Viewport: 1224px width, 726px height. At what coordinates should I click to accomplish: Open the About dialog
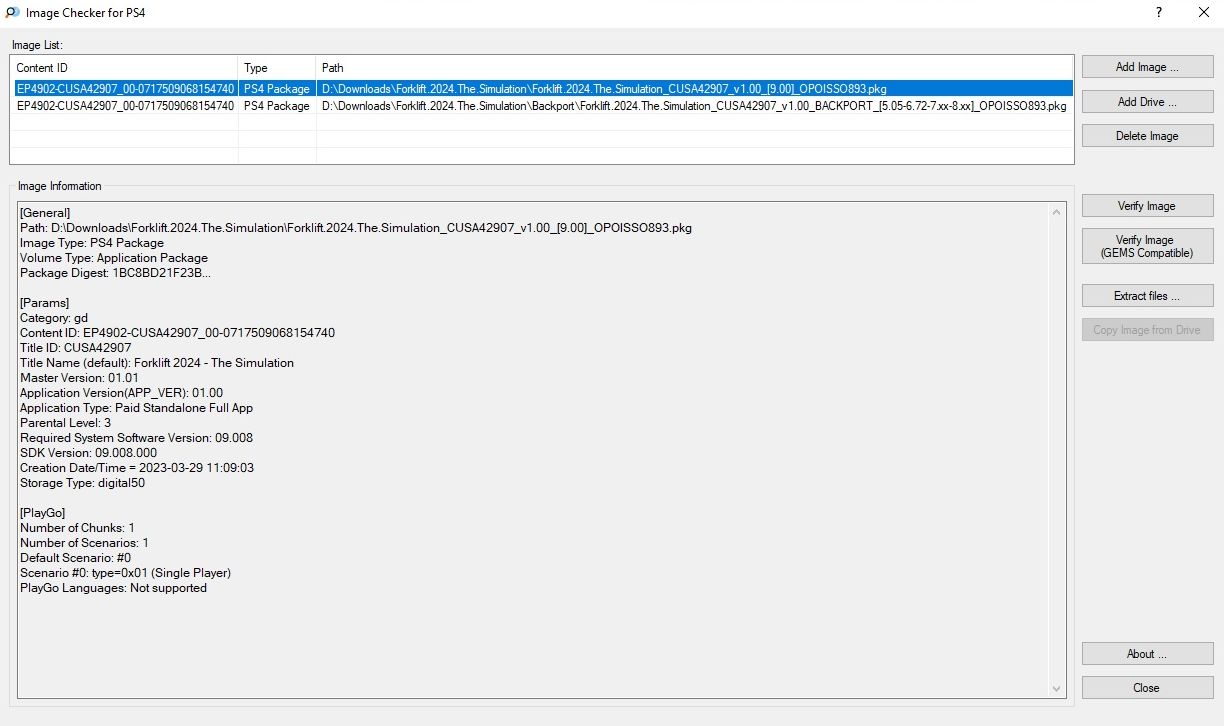tap(1147, 654)
